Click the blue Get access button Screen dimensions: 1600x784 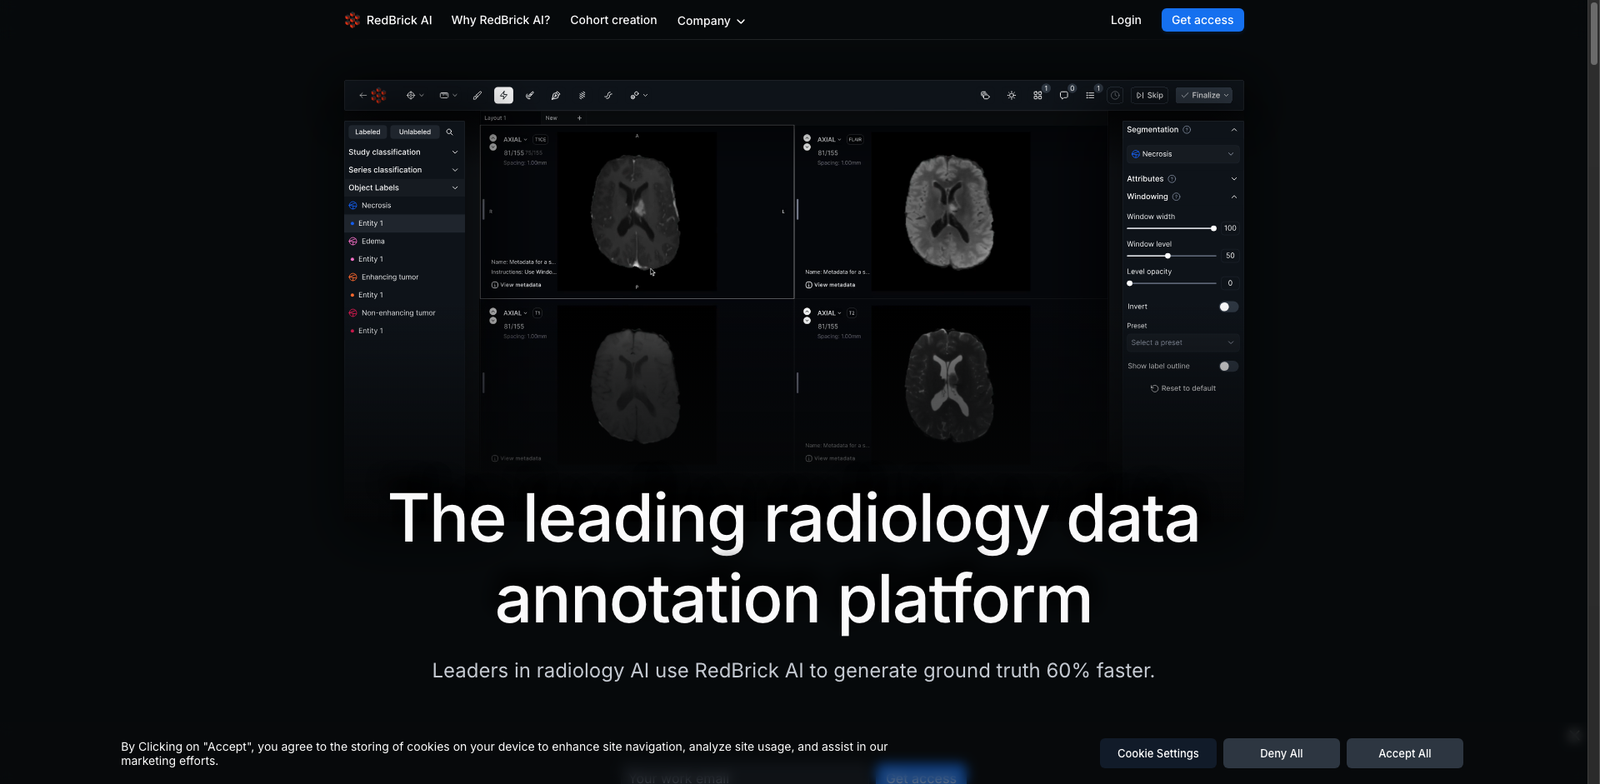pyautogui.click(x=1202, y=20)
